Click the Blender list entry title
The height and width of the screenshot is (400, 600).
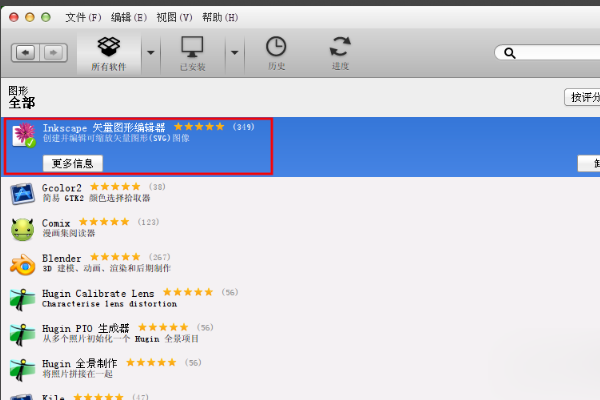click(61, 258)
